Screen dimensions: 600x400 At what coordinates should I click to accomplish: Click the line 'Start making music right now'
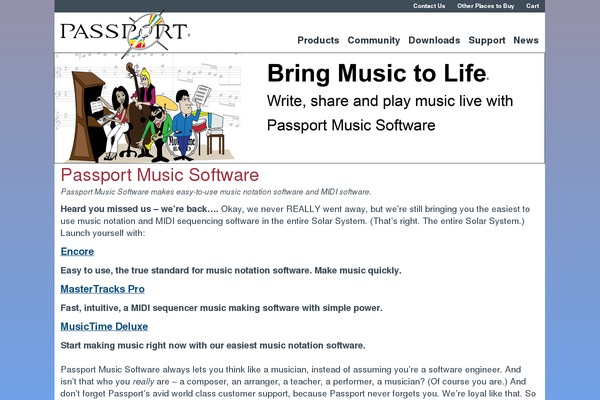pos(213,346)
